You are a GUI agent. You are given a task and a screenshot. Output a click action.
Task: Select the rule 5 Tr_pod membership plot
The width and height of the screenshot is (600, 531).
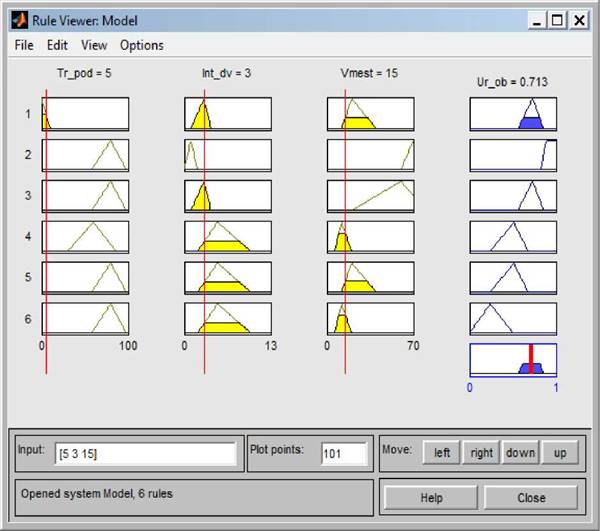85,278
